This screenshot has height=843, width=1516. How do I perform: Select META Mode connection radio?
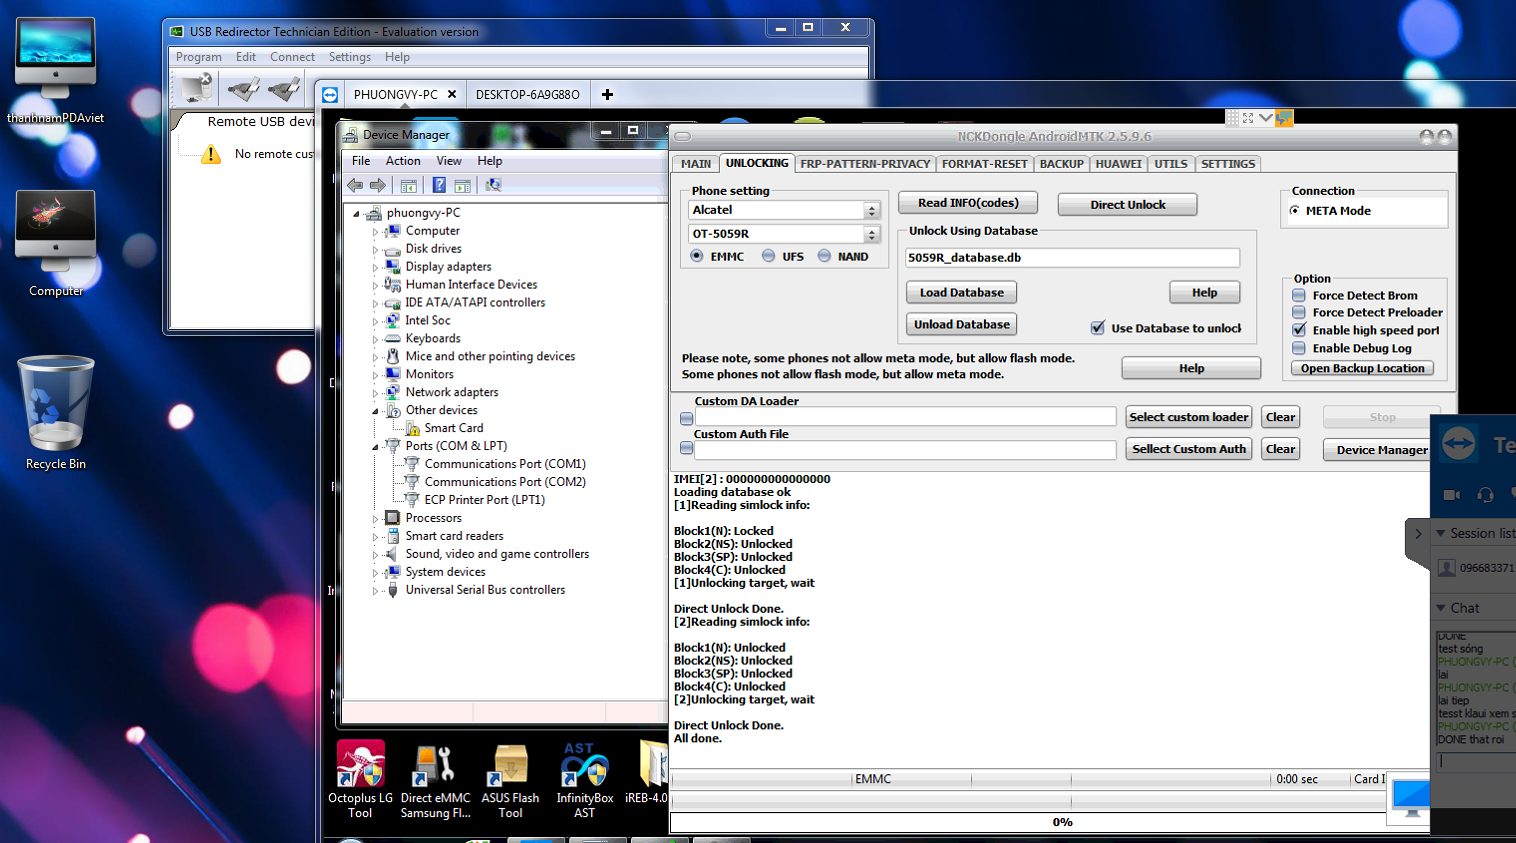tap(1295, 210)
